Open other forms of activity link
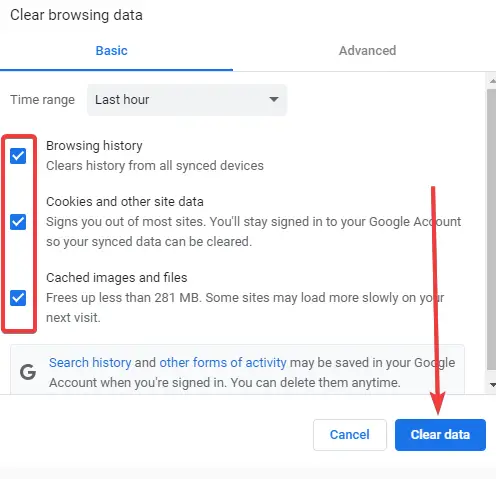Image resolution: width=496 pixels, height=479 pixels. (223, 363)
